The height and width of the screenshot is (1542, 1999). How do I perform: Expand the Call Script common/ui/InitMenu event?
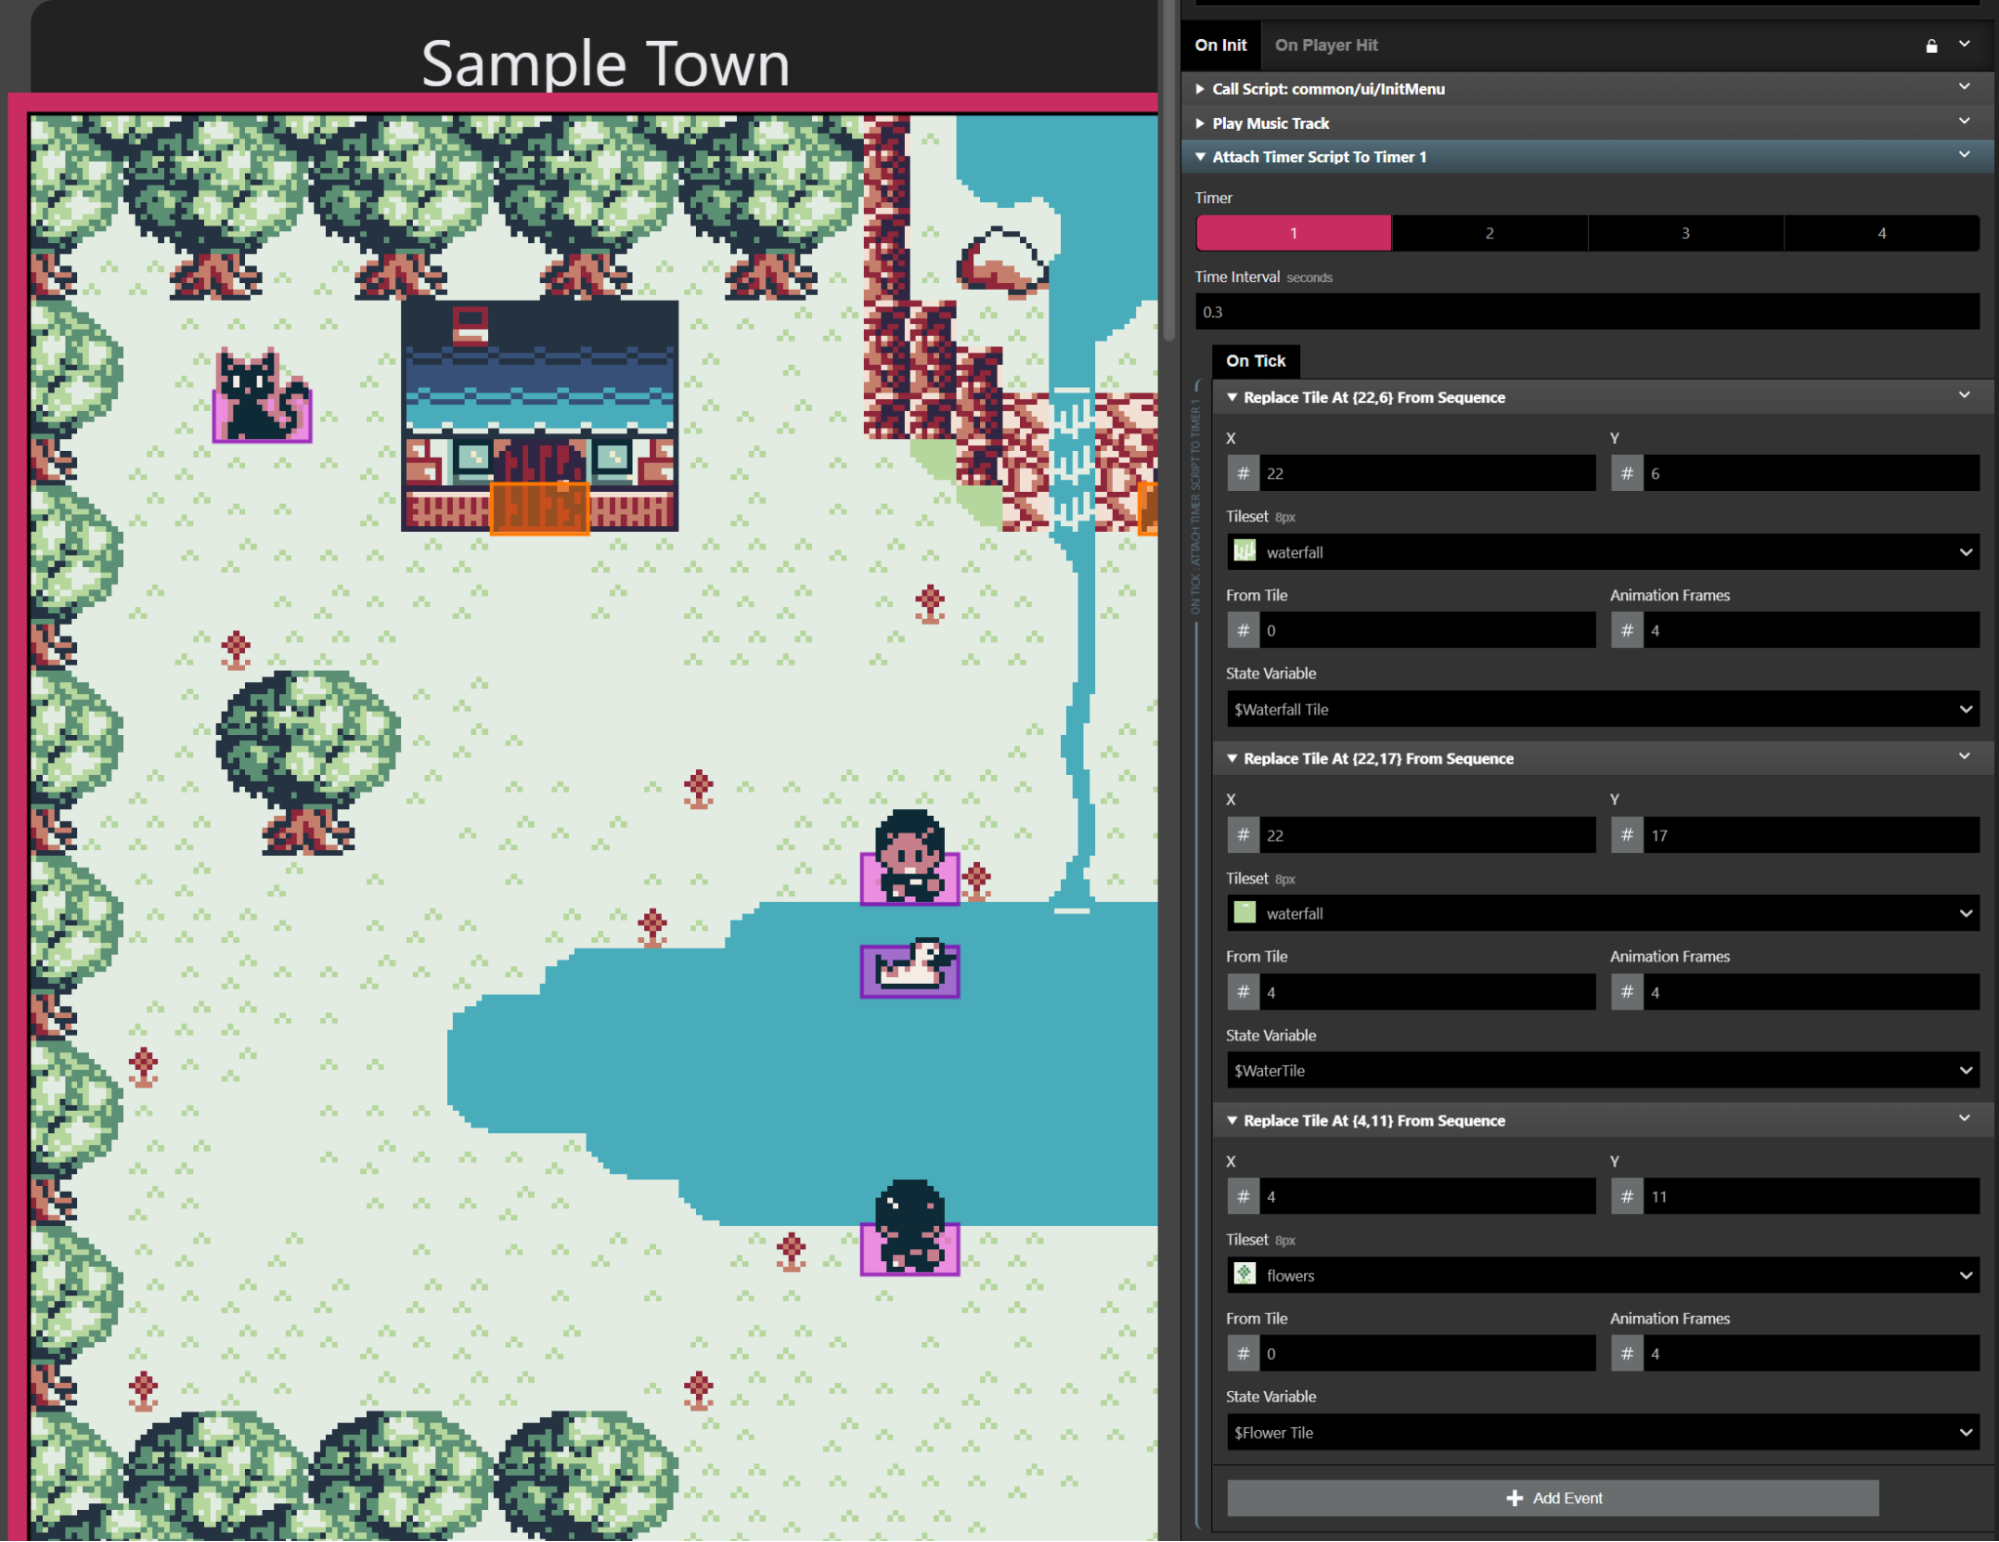point(1200,89)
